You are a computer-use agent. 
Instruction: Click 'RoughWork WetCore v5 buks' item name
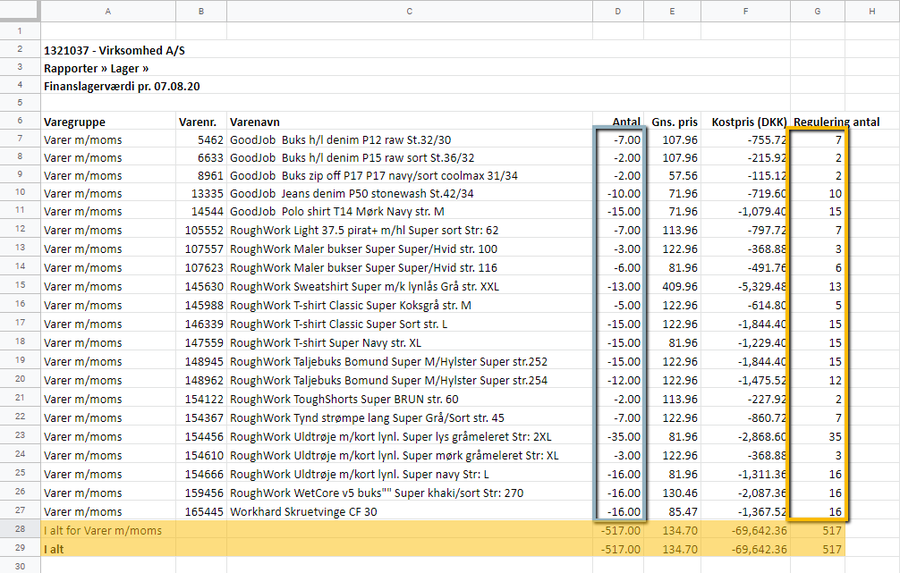coord(377,493)
